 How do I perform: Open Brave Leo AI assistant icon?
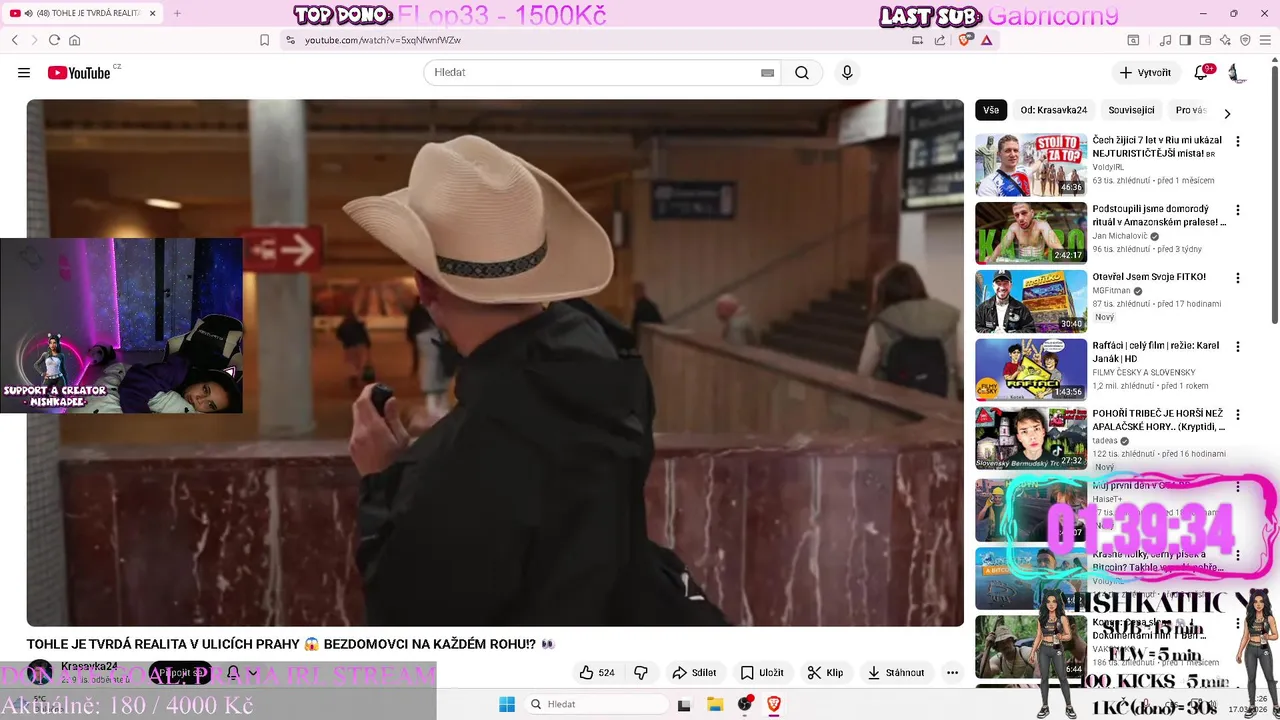tap(1225, 40)
